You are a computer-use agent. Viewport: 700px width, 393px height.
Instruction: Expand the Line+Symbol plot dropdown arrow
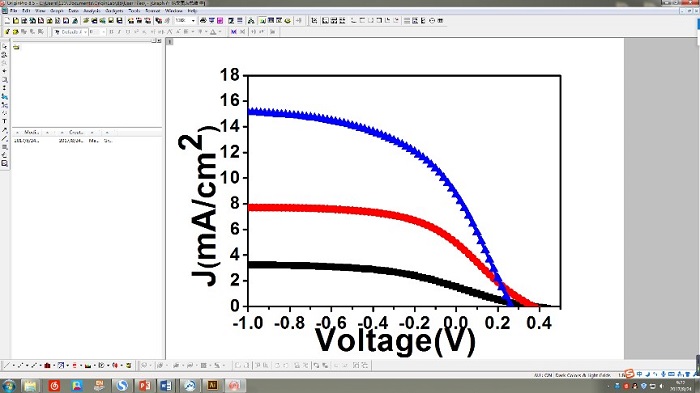point(41,365)
